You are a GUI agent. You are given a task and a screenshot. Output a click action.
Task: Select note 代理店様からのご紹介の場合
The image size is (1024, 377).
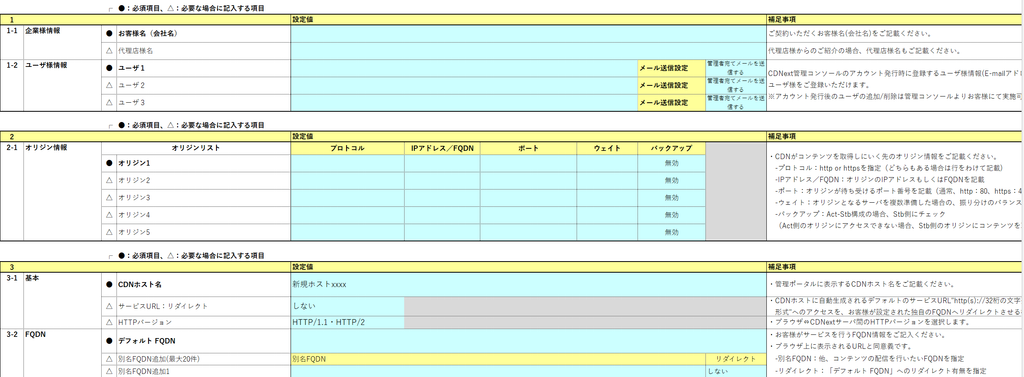pos(864,50)
